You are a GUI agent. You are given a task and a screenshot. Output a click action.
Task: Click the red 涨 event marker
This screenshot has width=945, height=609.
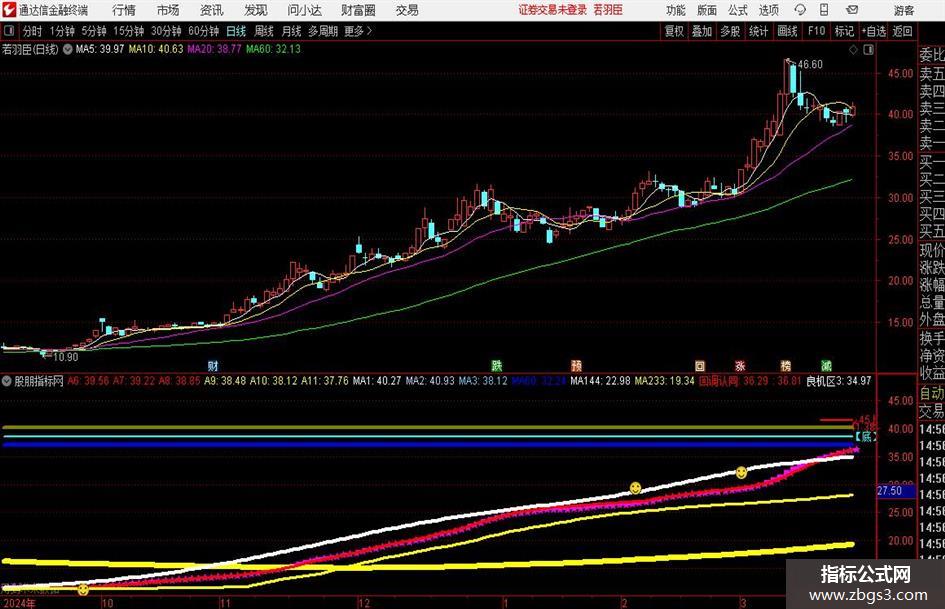(740, 365)
